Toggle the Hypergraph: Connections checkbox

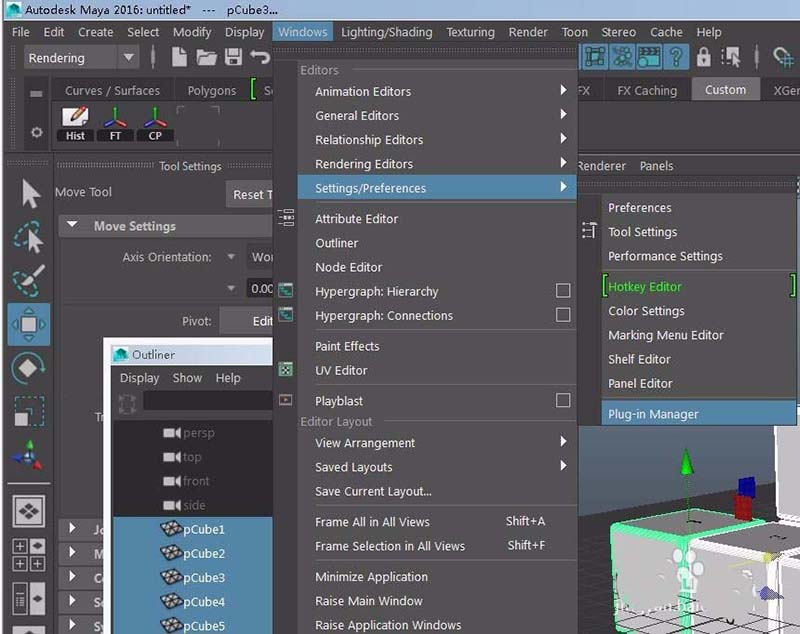point(565,316)
